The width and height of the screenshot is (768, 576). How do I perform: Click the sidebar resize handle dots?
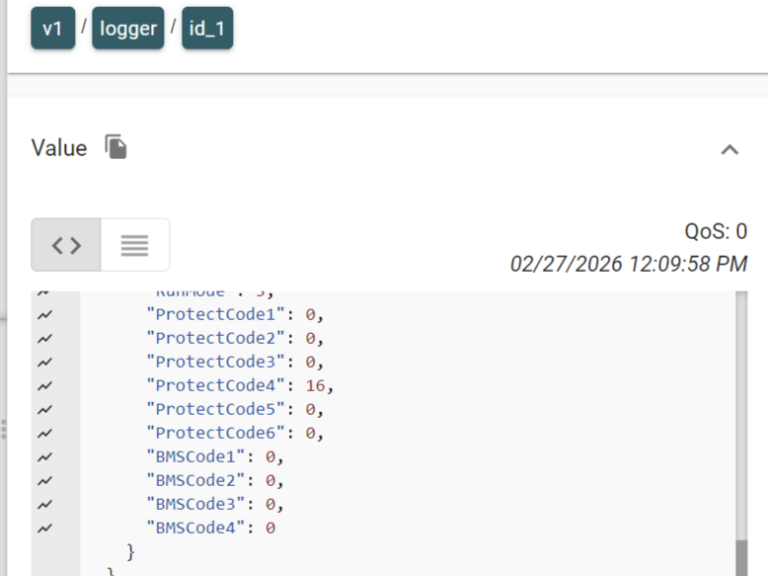(4, 430)
